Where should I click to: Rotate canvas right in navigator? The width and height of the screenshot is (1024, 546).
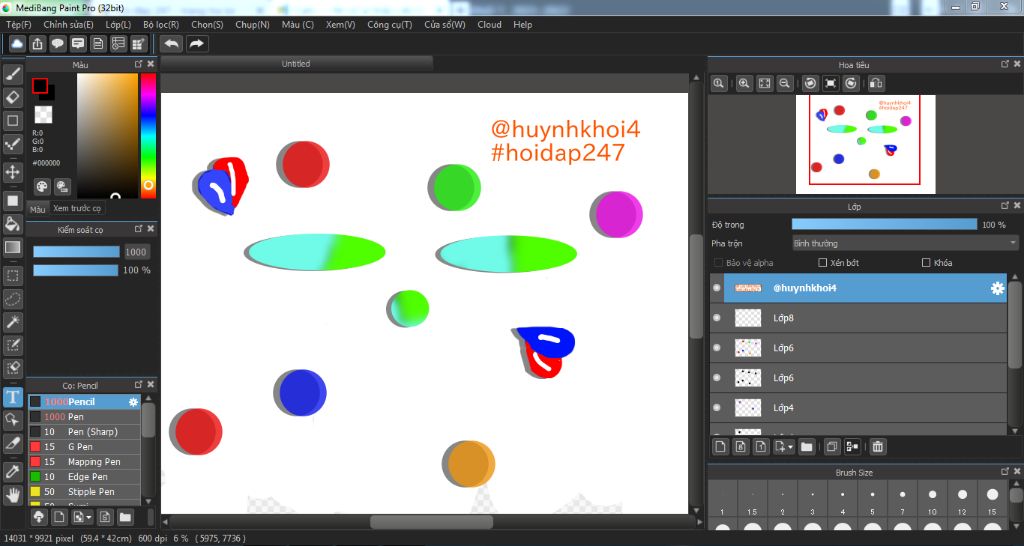click(851, 84)
